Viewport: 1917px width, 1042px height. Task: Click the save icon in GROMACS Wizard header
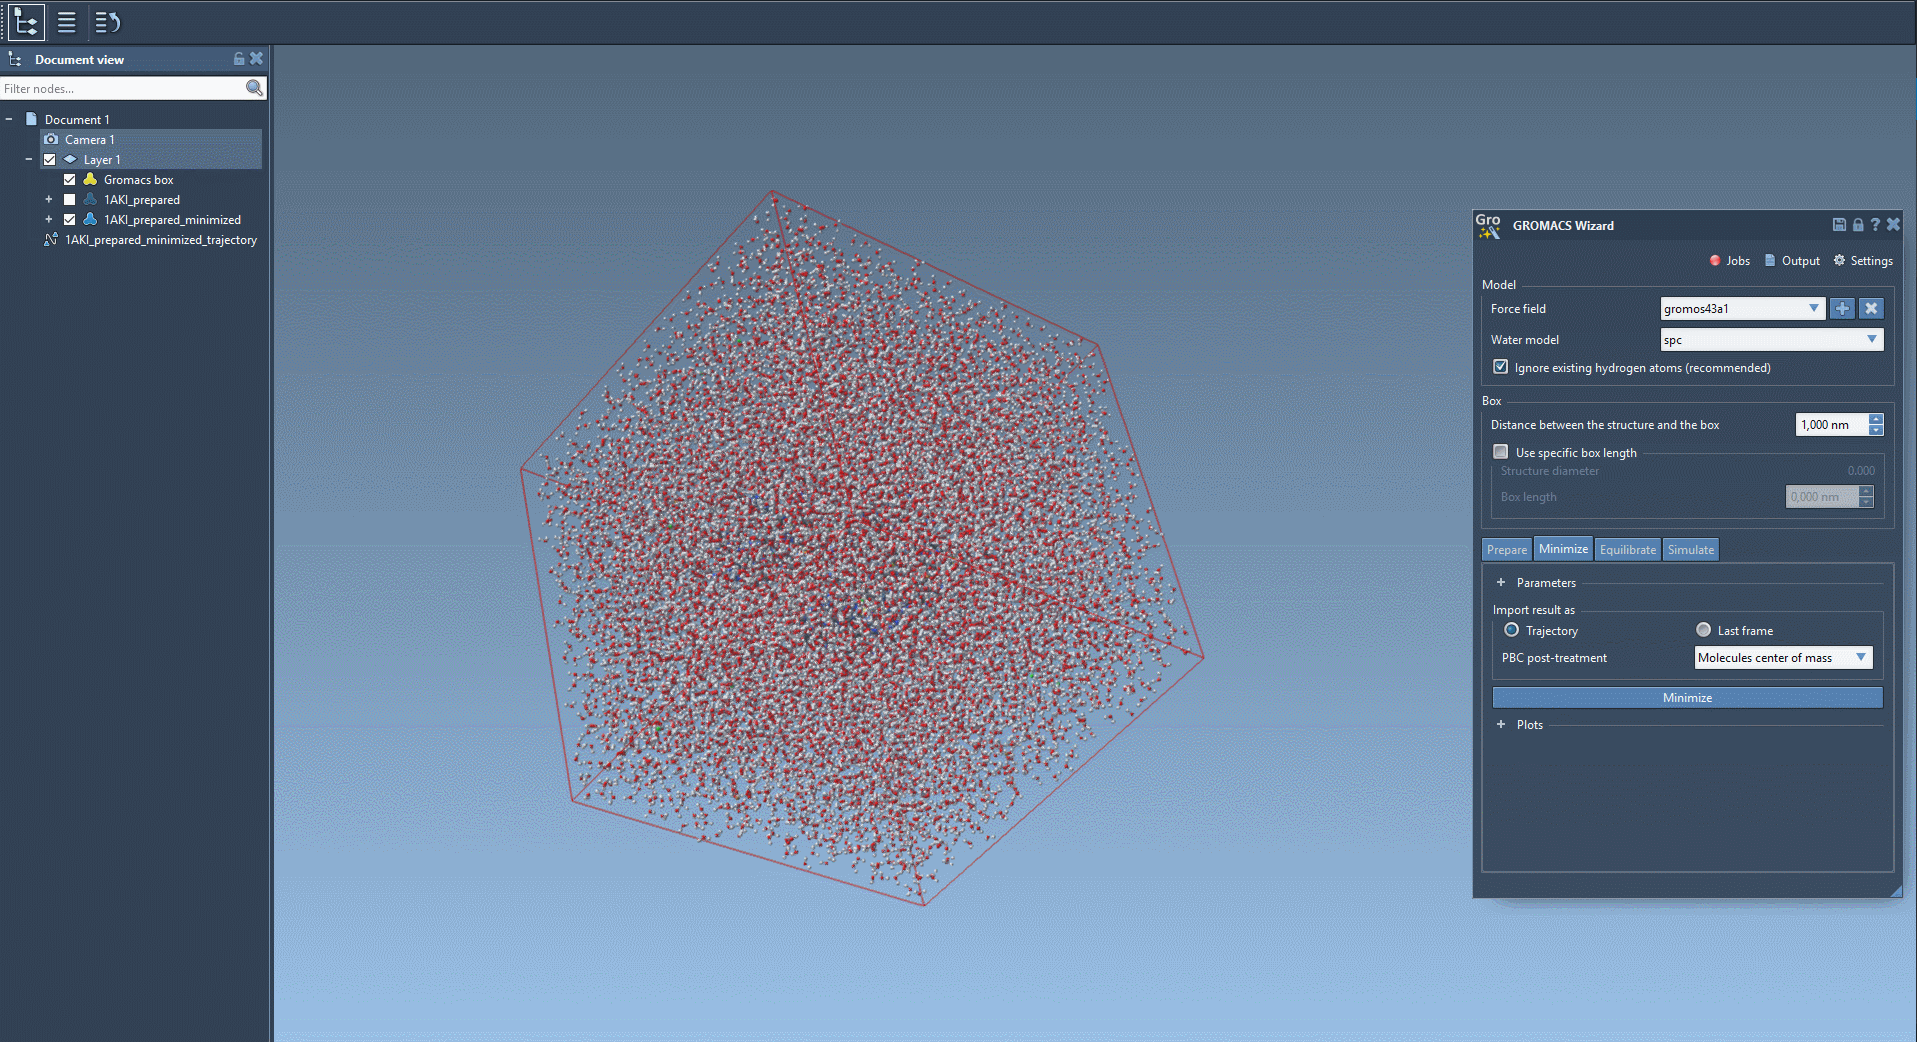click(x=1839, y=225)
